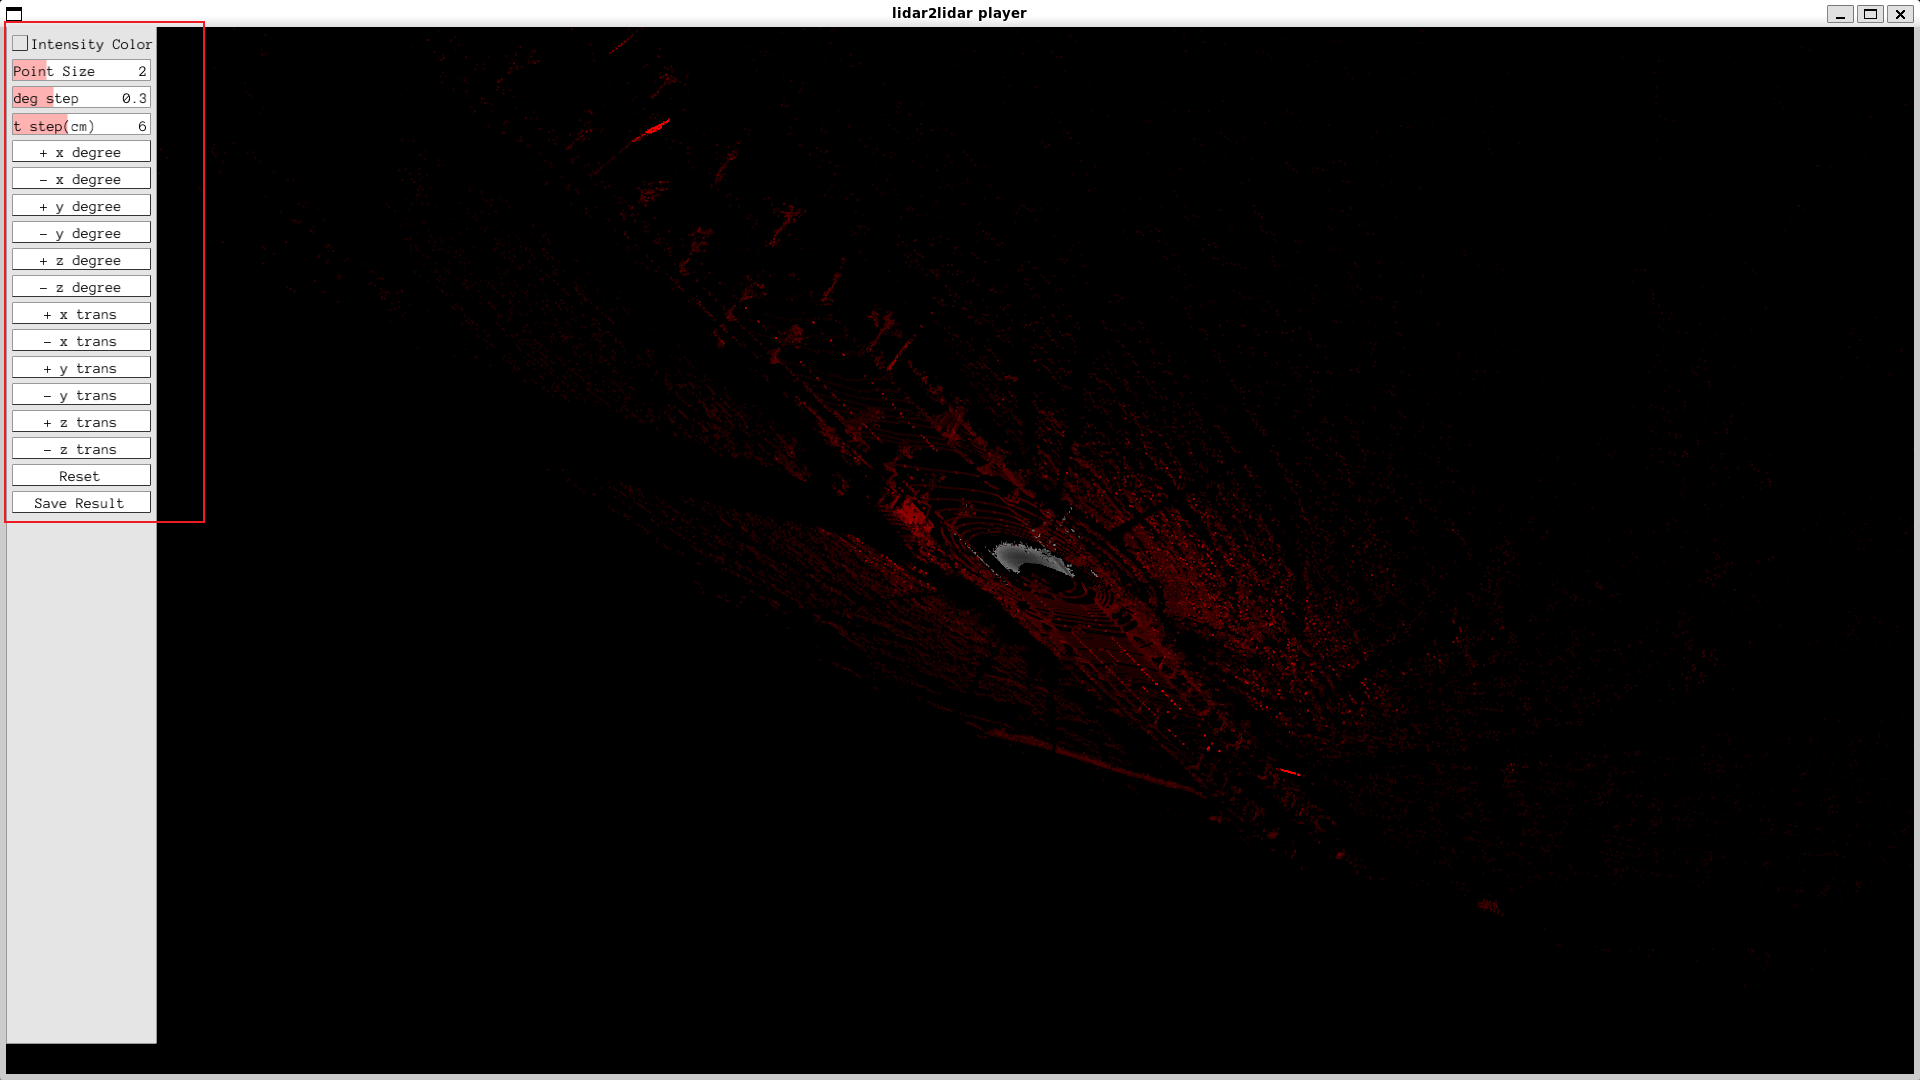Enable the Intensity Color checkbox
Image resolution: width=1920 pixels, height=1080 pixels.
(x=20, y=44)
